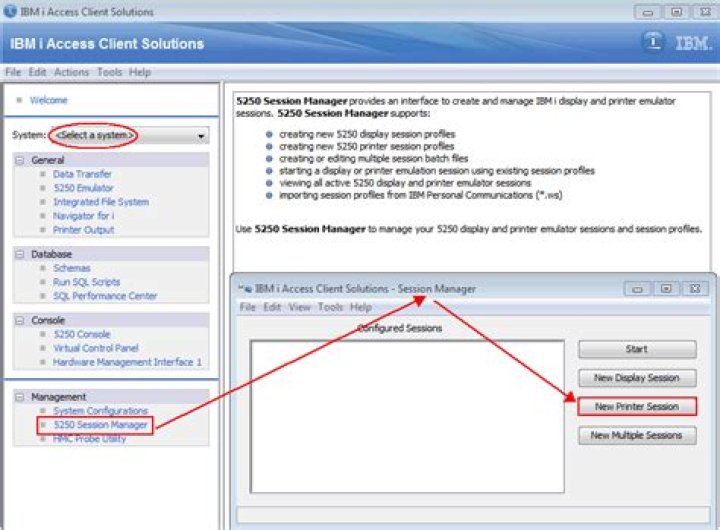Click the bullet before Welcome
The width and height of the screenshot is (720, 530).
19,100
